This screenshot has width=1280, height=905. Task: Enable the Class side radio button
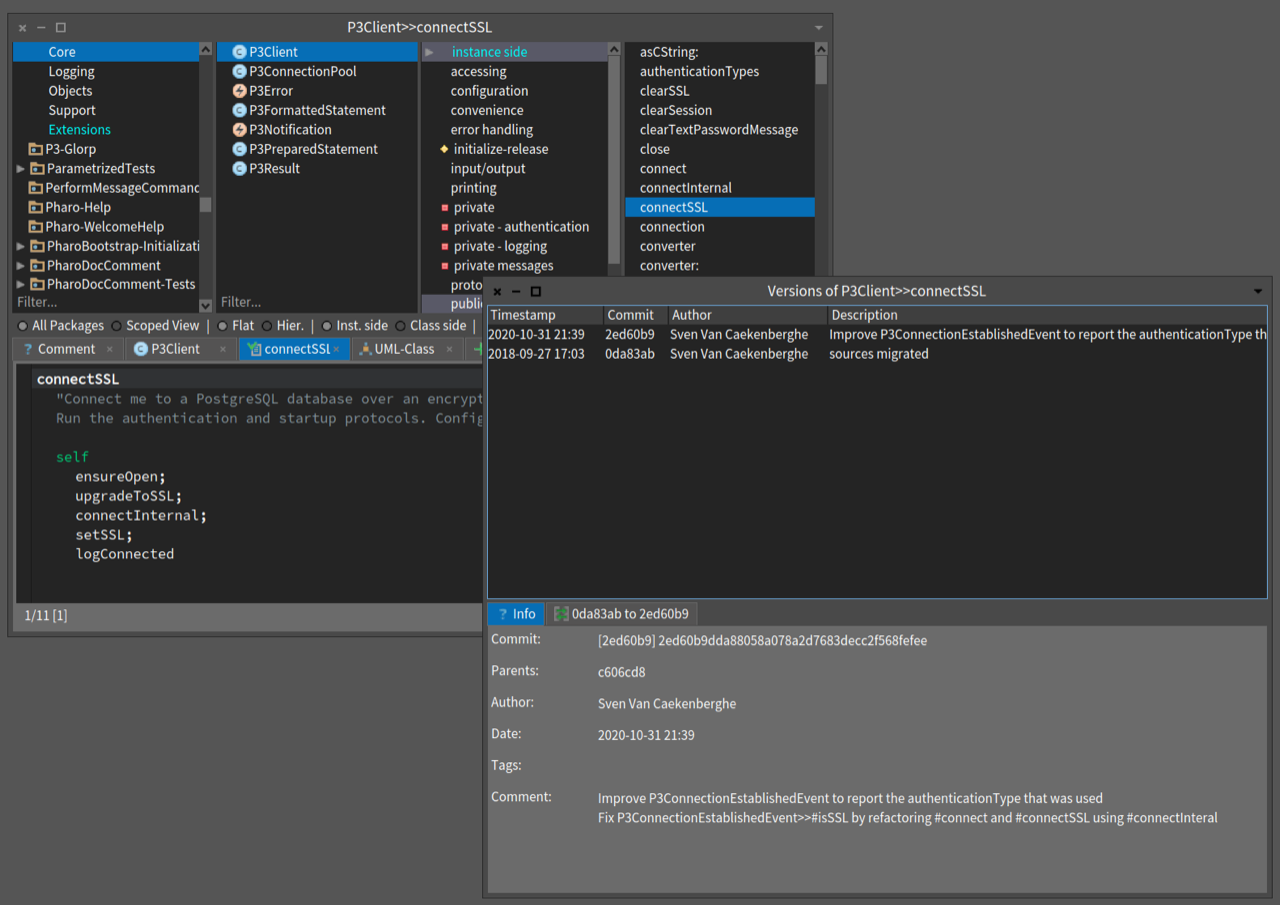[x=401, y=326]
